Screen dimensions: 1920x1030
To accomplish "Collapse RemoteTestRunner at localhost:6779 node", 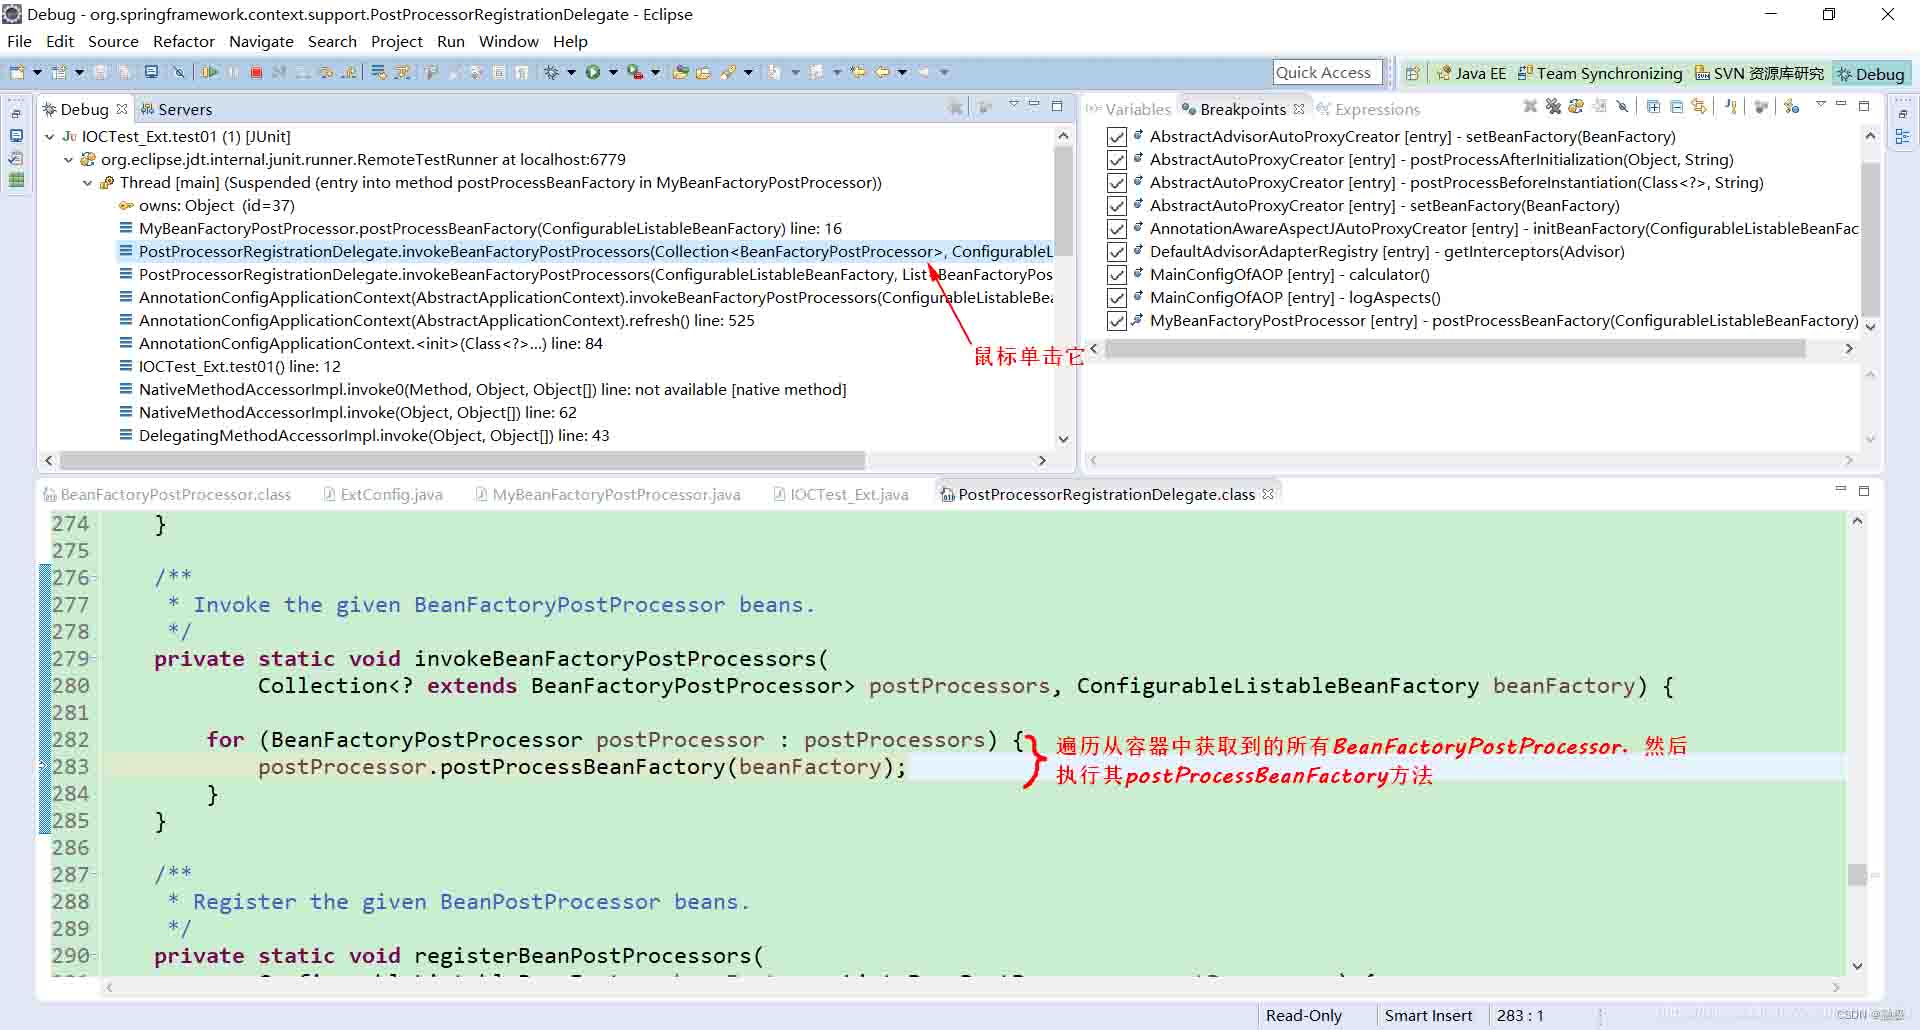I will click(x=68, y=159).
